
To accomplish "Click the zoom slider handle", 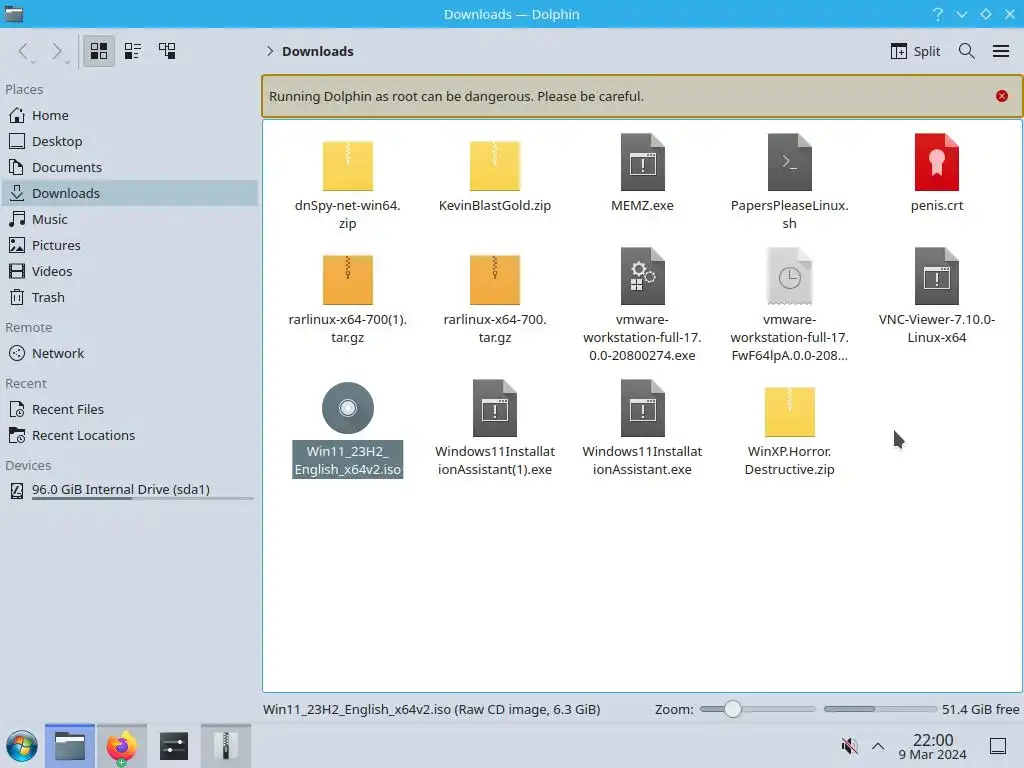I will (733, 709).
